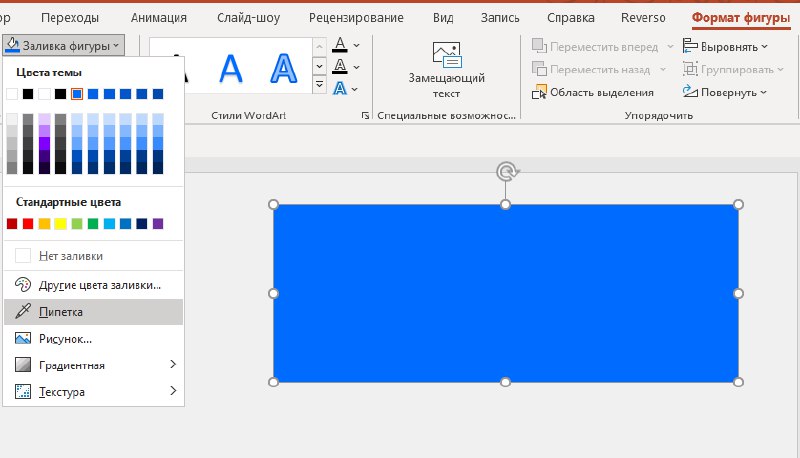Open the Рецензирование tab
Viewport: 800px width, 458px height.
point(356,18)
